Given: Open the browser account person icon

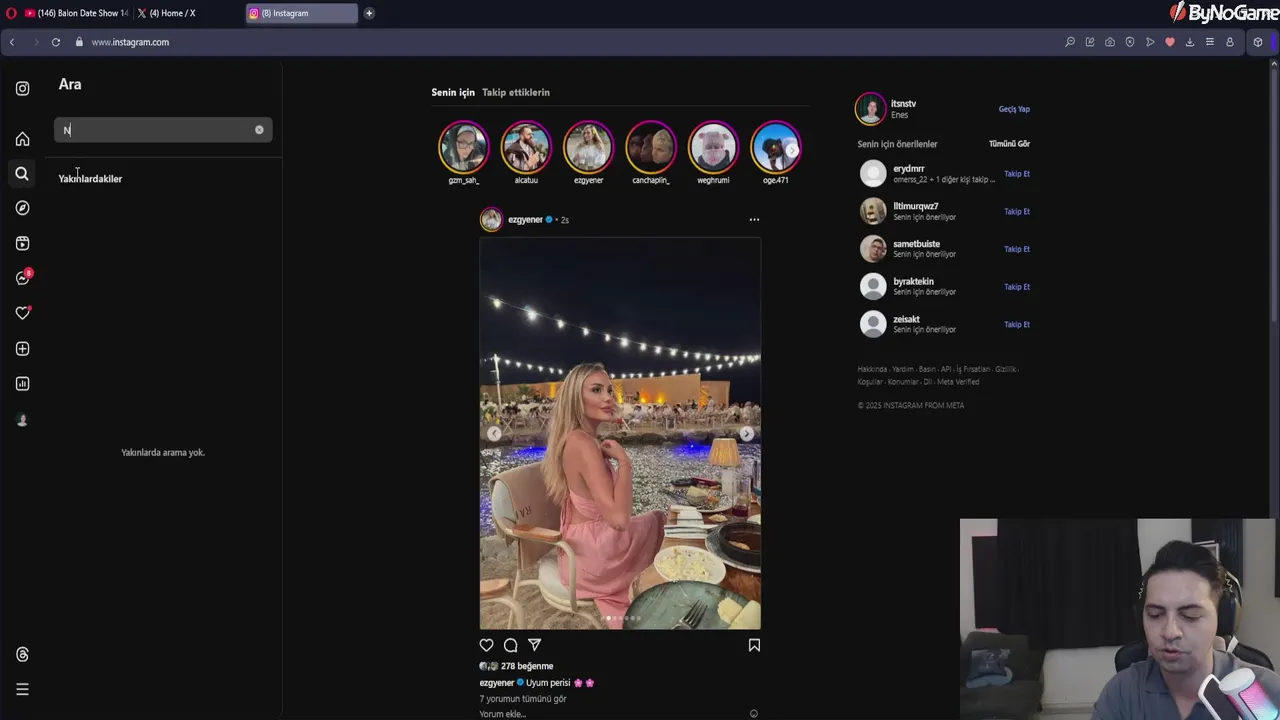Looking at the screenshot, I should coord(1230,42).
